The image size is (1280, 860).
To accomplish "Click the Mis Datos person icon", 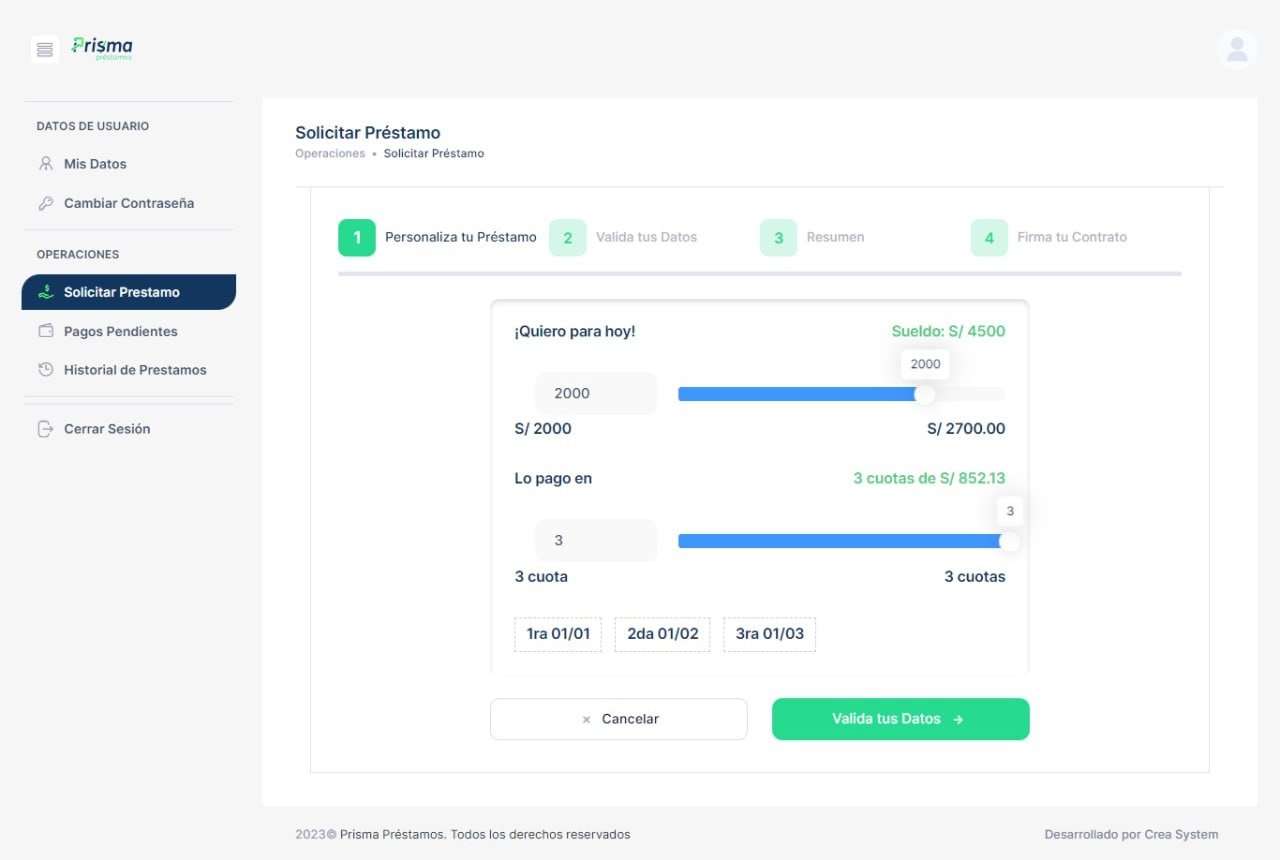I will click(45, 164).
